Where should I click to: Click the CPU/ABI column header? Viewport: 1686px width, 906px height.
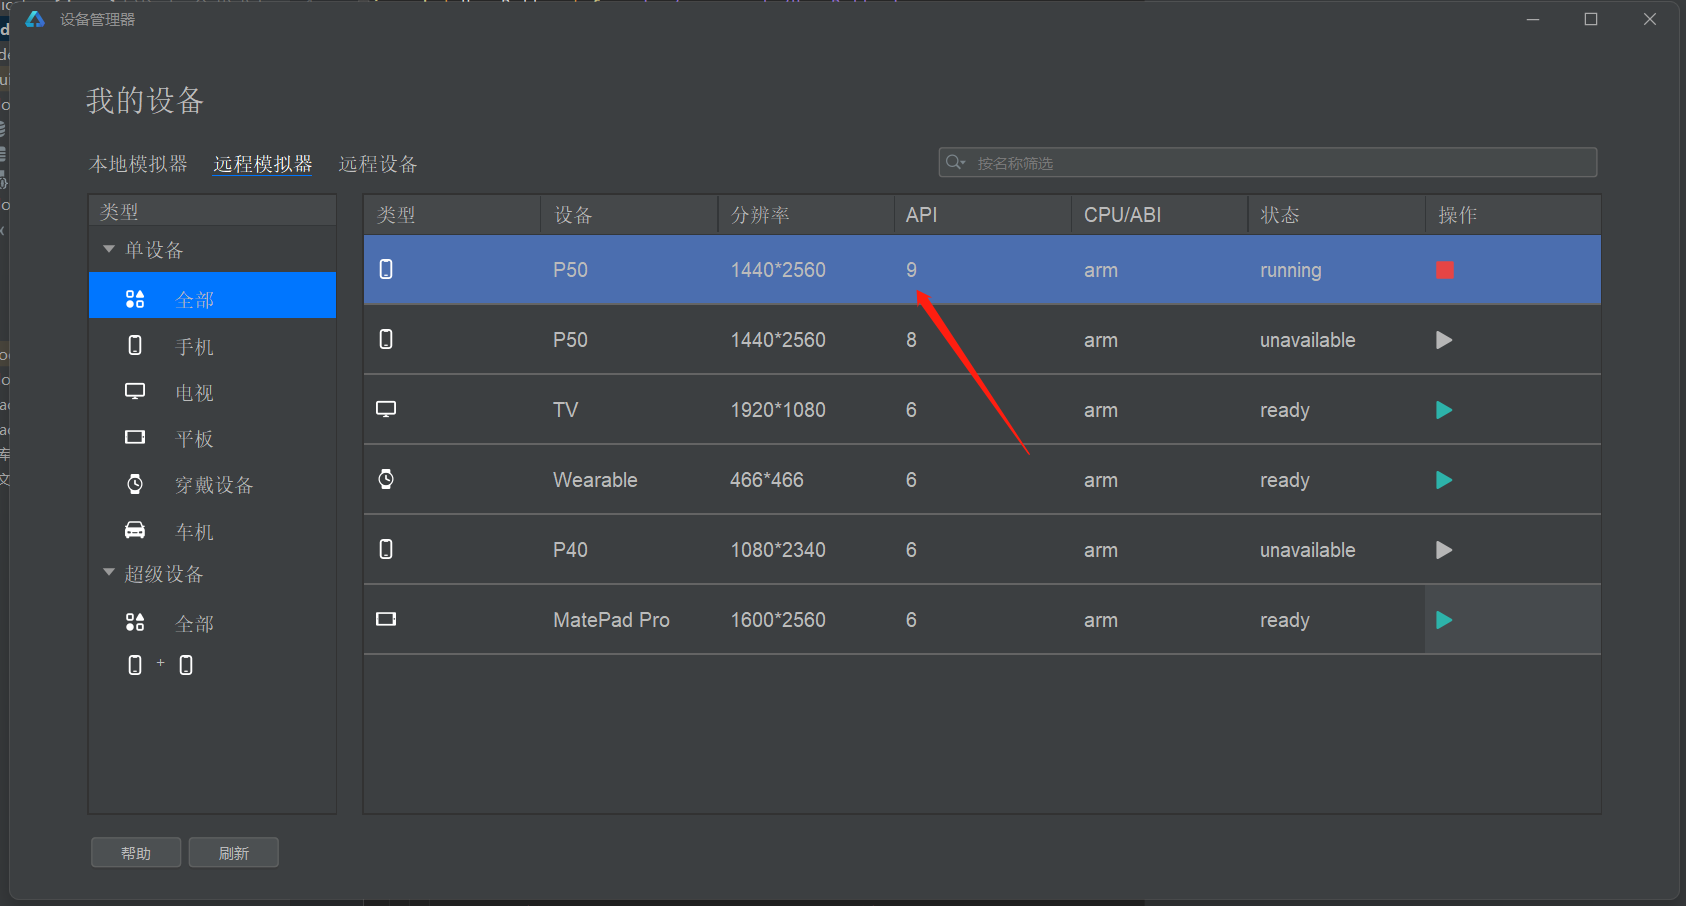[1159, 215]
